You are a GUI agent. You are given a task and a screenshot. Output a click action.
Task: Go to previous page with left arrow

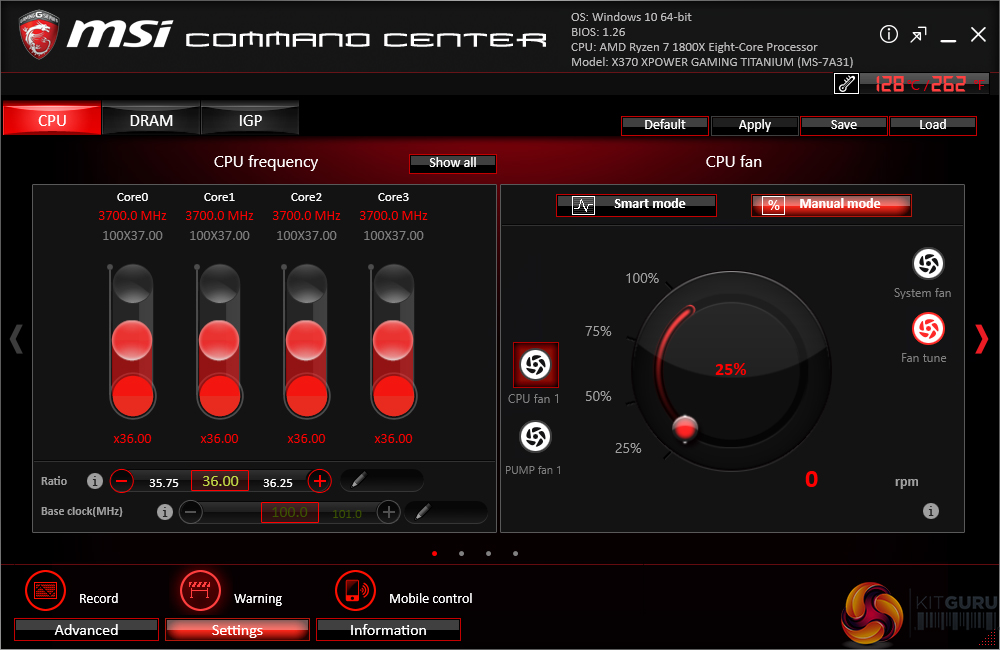click(x=17, y=339)
